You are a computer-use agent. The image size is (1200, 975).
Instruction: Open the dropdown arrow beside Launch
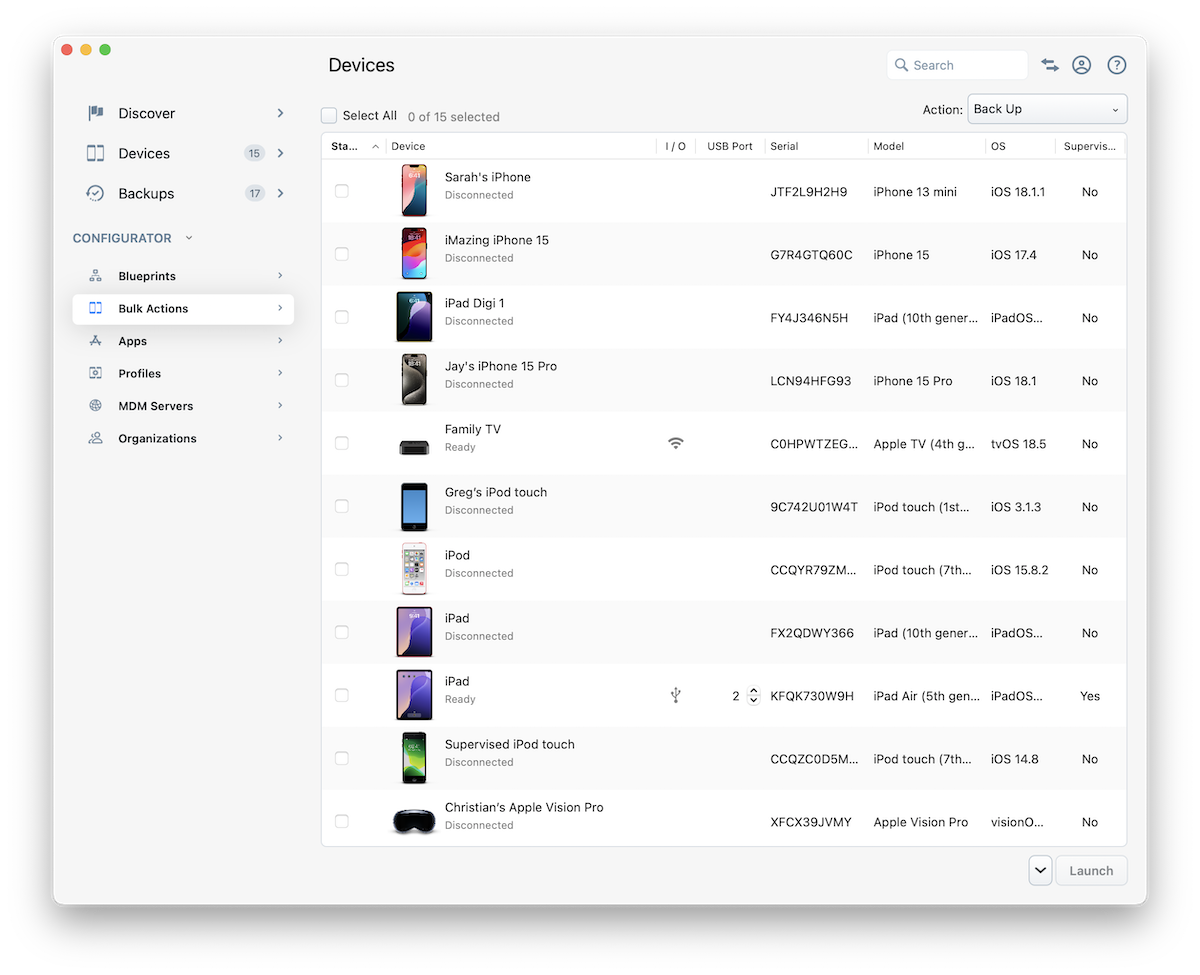1040,870
